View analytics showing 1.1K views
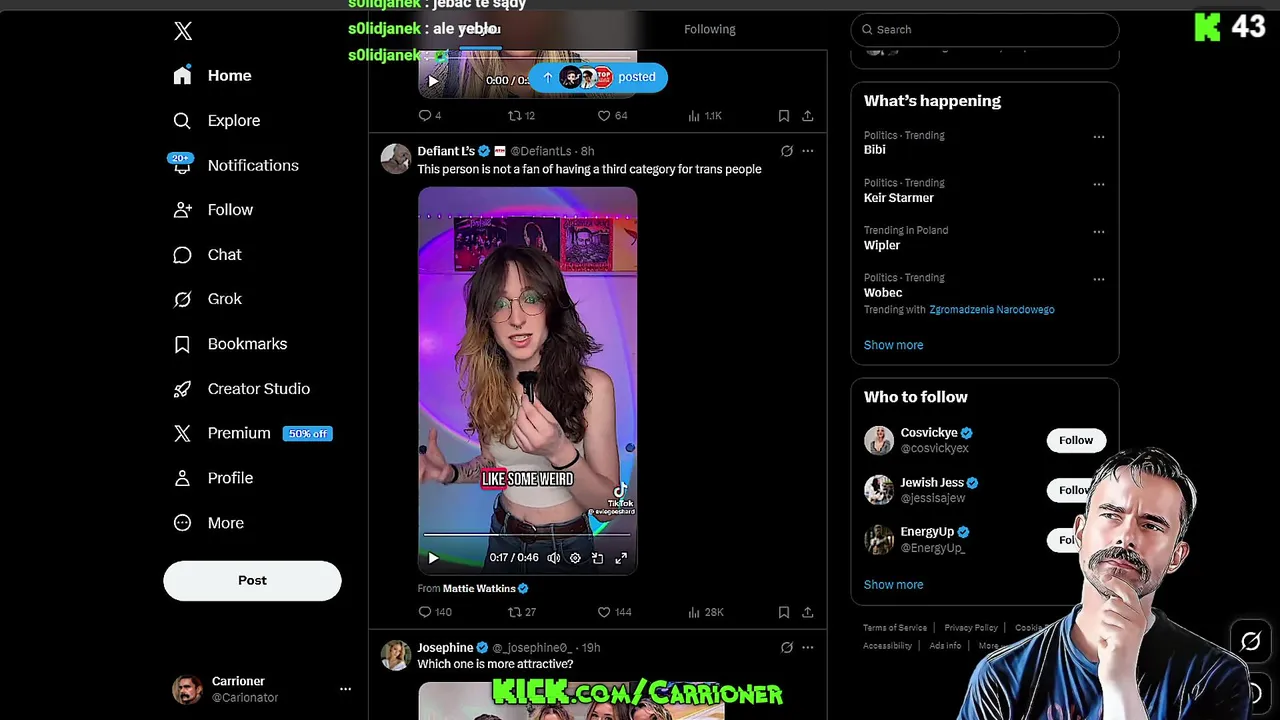The height and width of the screenshot is (720, 1280). [704, 116]
